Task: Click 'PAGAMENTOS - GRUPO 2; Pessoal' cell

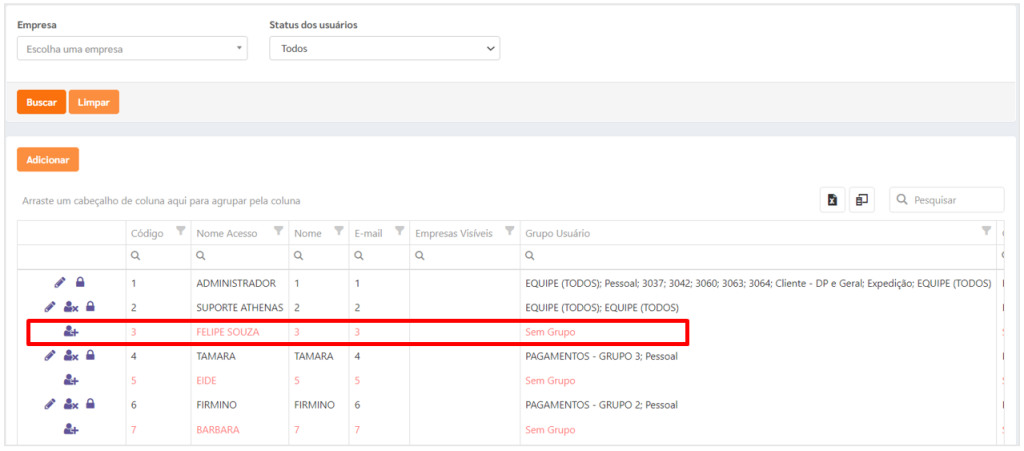Action: click(601, 405)
